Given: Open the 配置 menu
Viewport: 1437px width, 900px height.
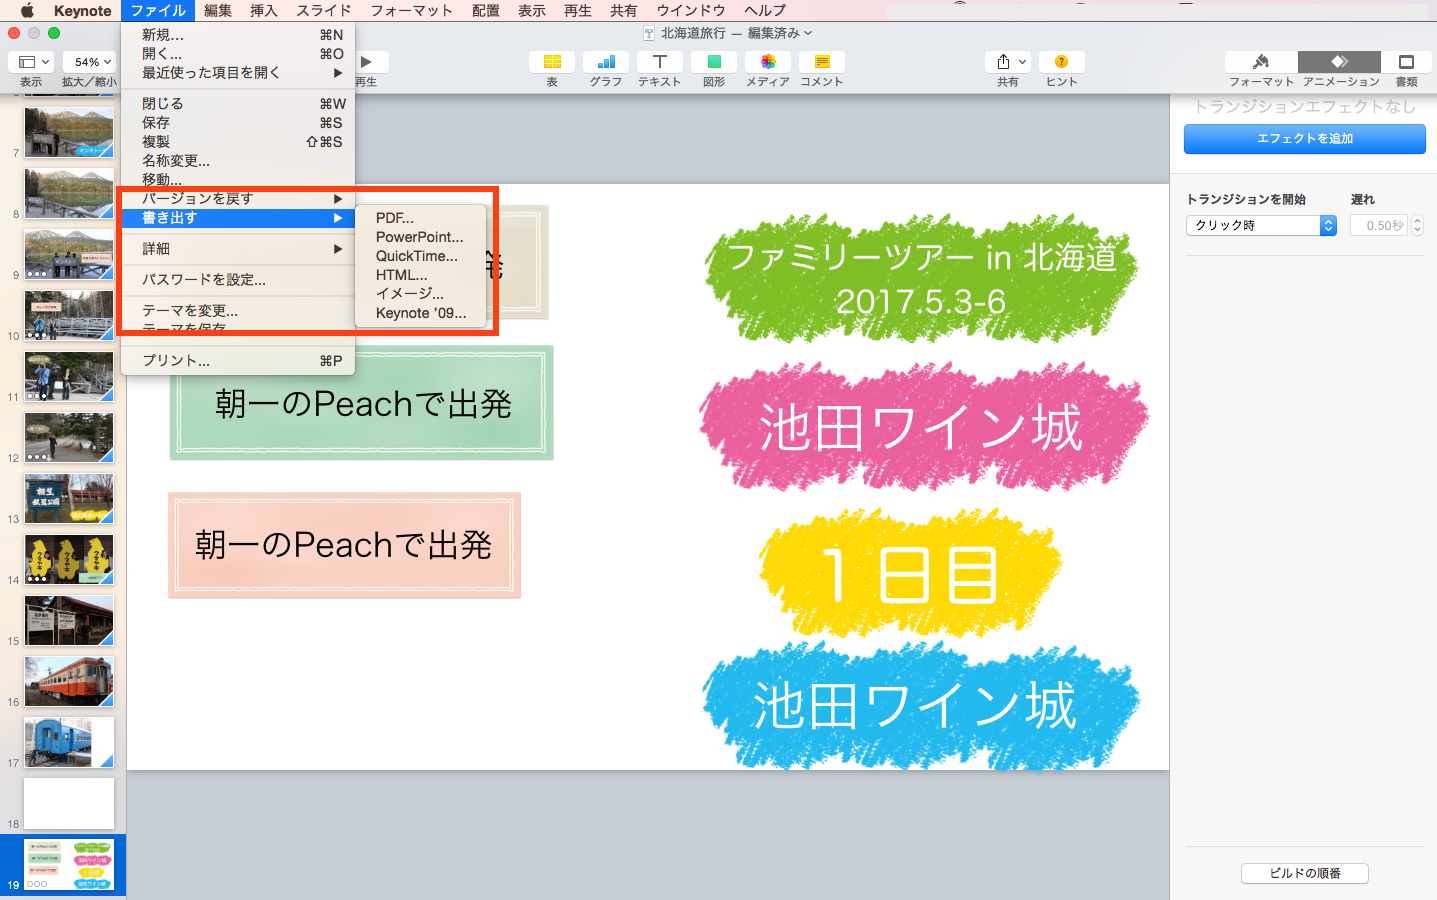Looking at the screenshot, I should pyautogui.click(x=486, y=11).
